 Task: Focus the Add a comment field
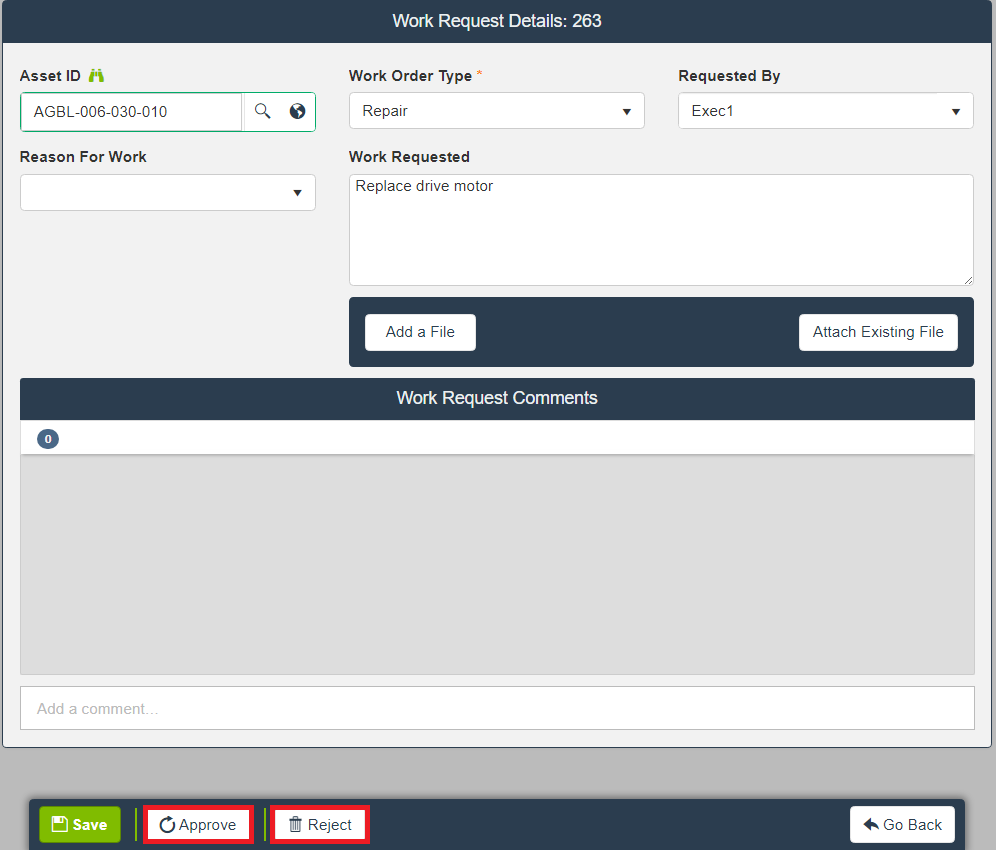(x=497, y=708)
